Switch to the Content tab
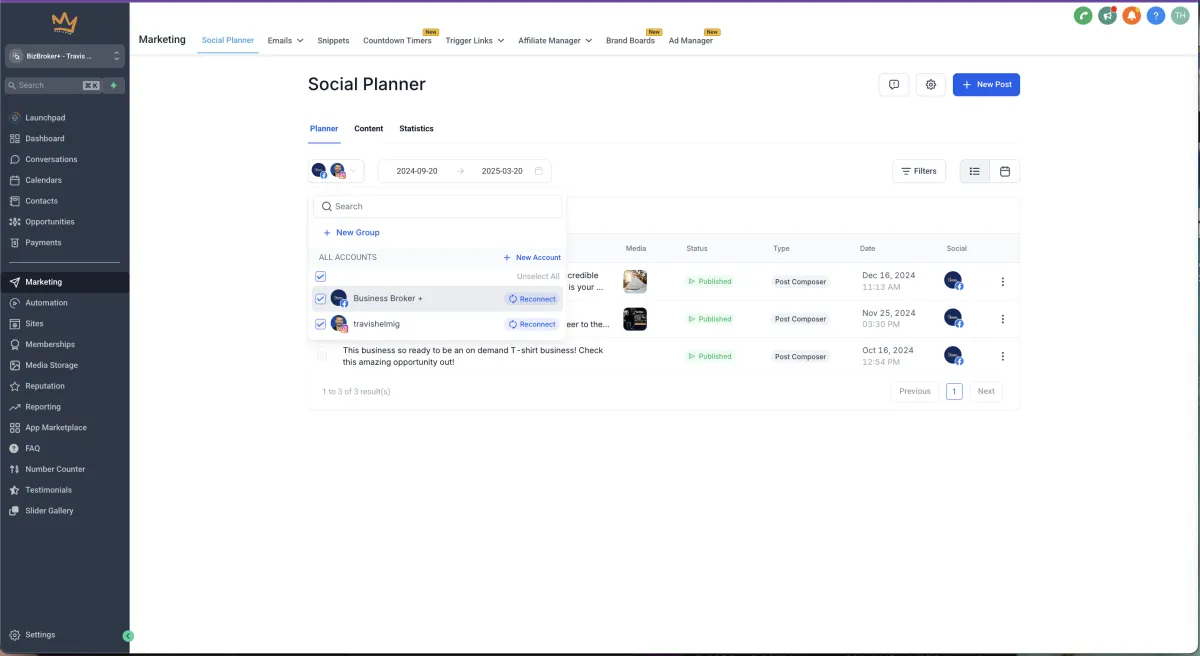 coord(369,129)
